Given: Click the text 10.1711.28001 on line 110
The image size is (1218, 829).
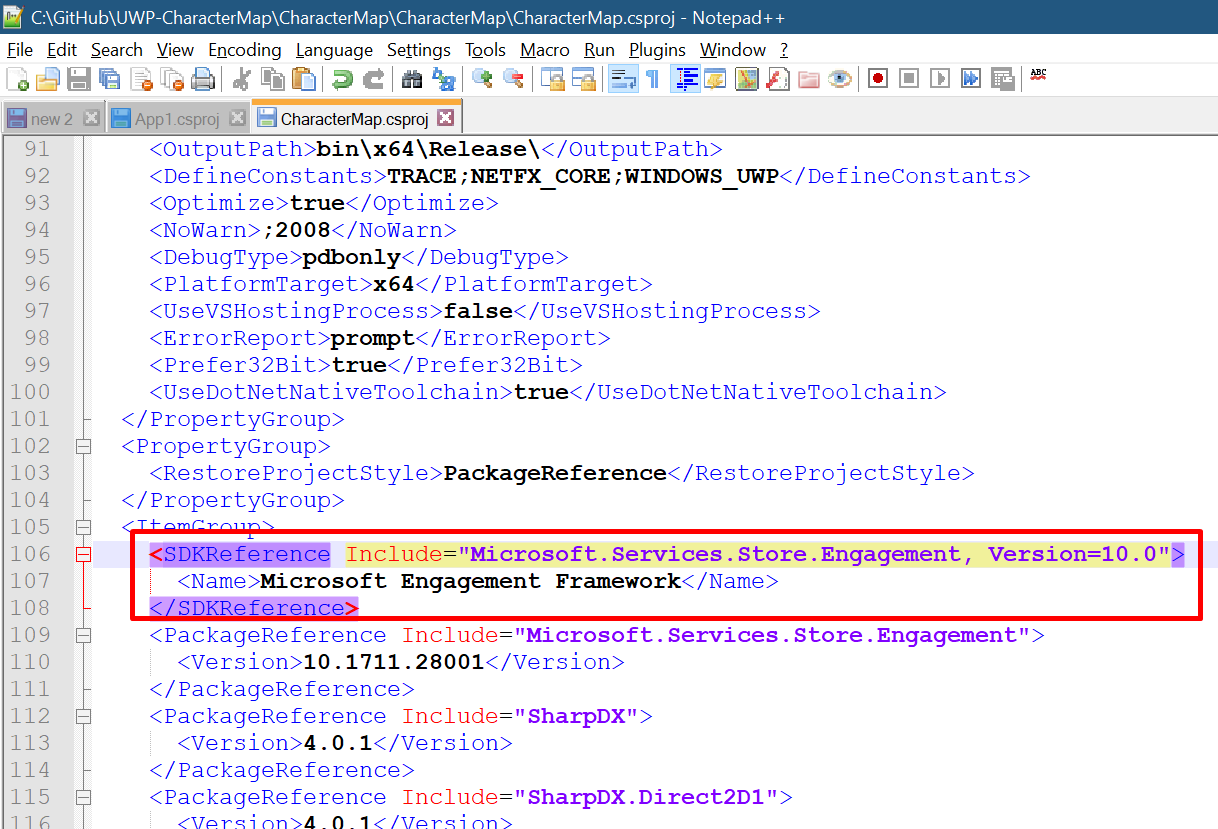Looking at the screenshot, I should click(x=394, y=662).
